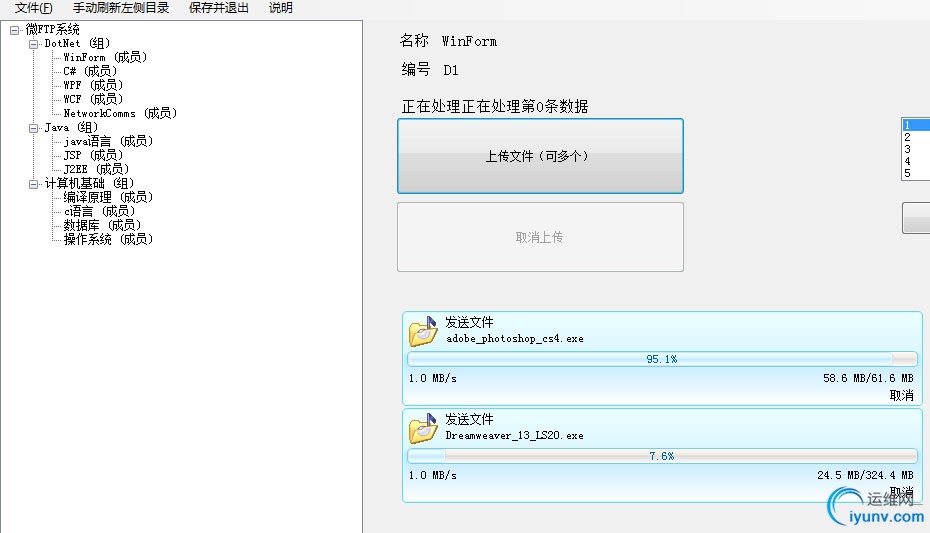Select J2EE (成员) tree node

pyautogui.click(x=96, y=170)
